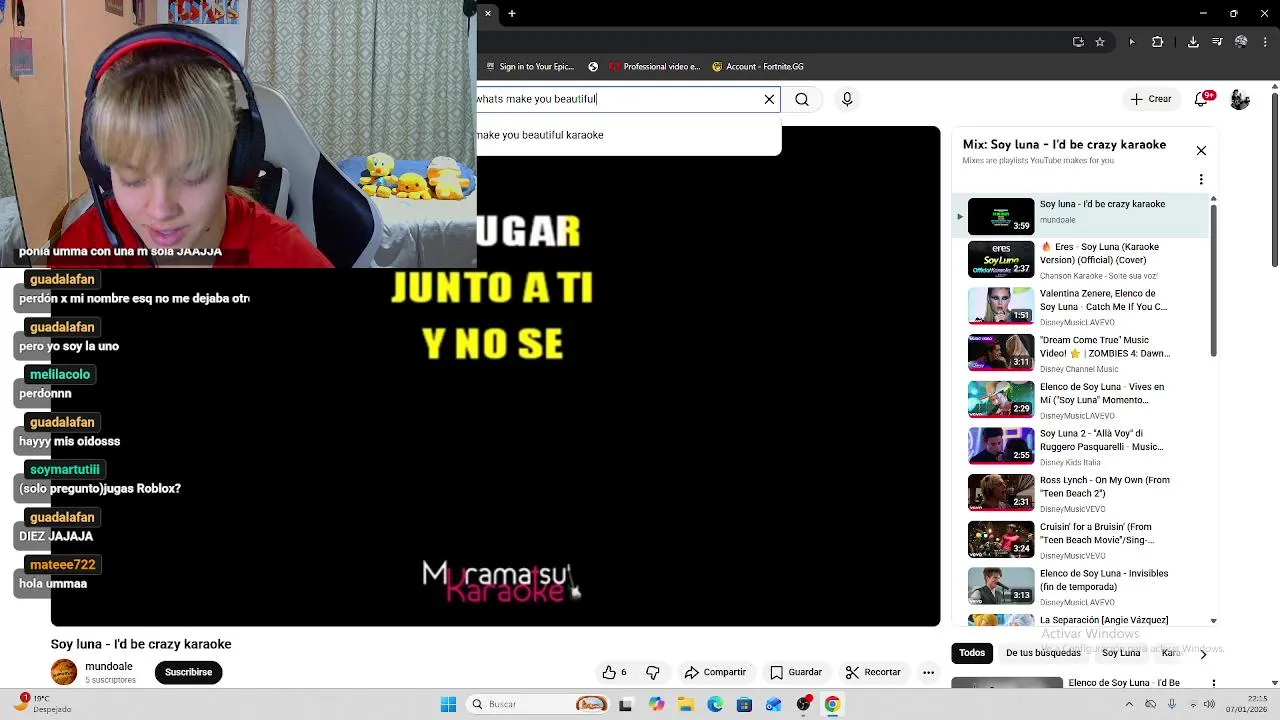
Task: Click the install/cast icon in address bar
Action: click(1078, 42)
